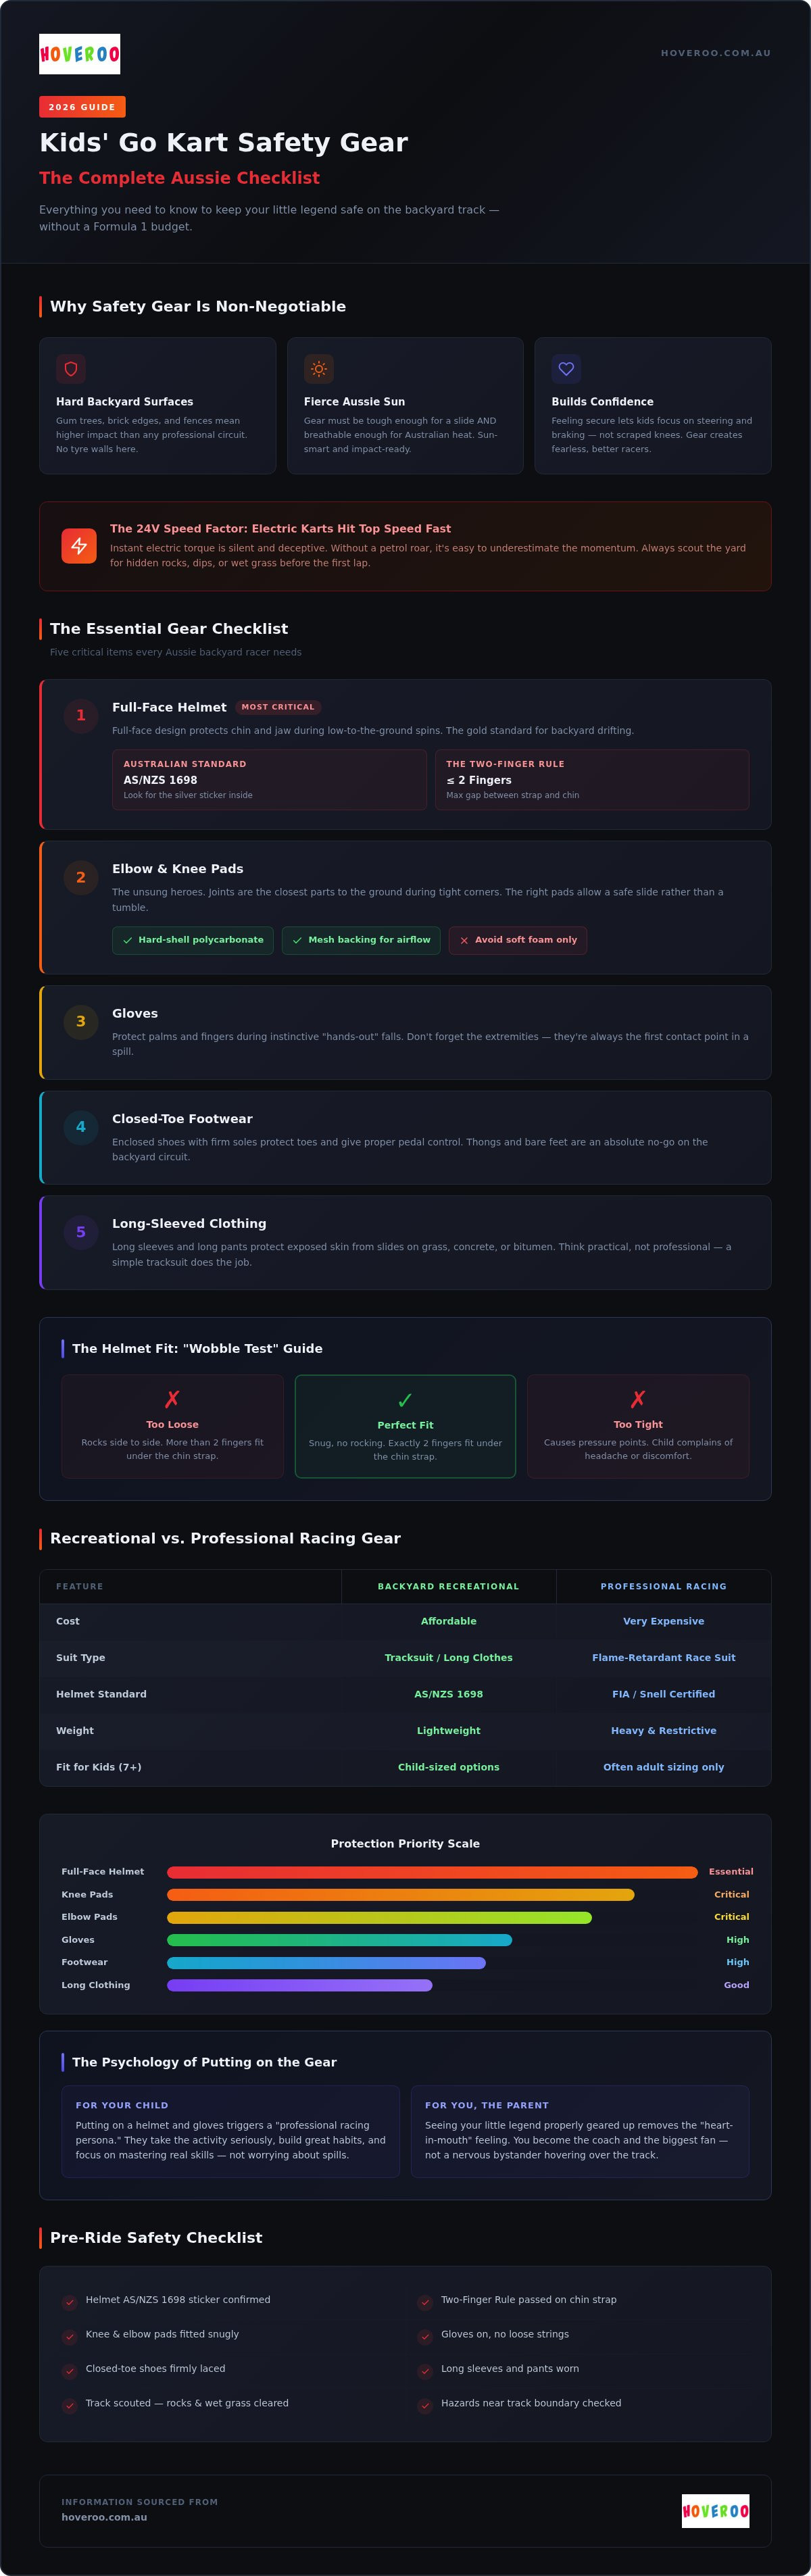Click the Hoveroo logo in the header
The image size is (811, 2576).
pos(79,54)
